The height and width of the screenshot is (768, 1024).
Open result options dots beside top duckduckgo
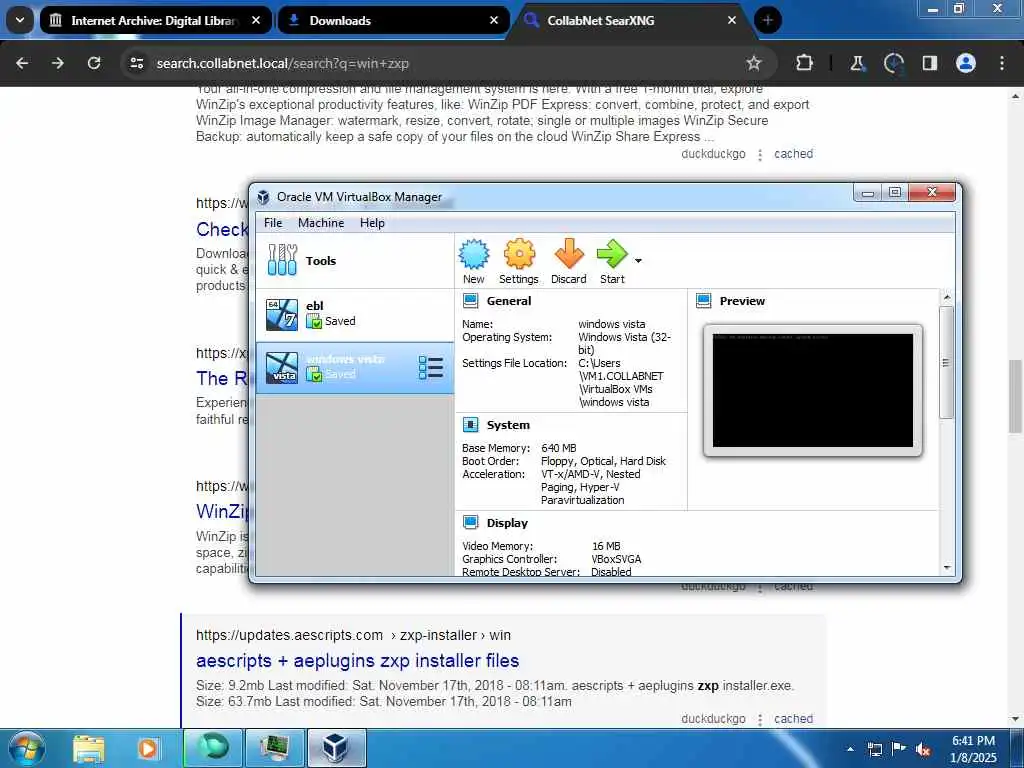coord(760,155)
